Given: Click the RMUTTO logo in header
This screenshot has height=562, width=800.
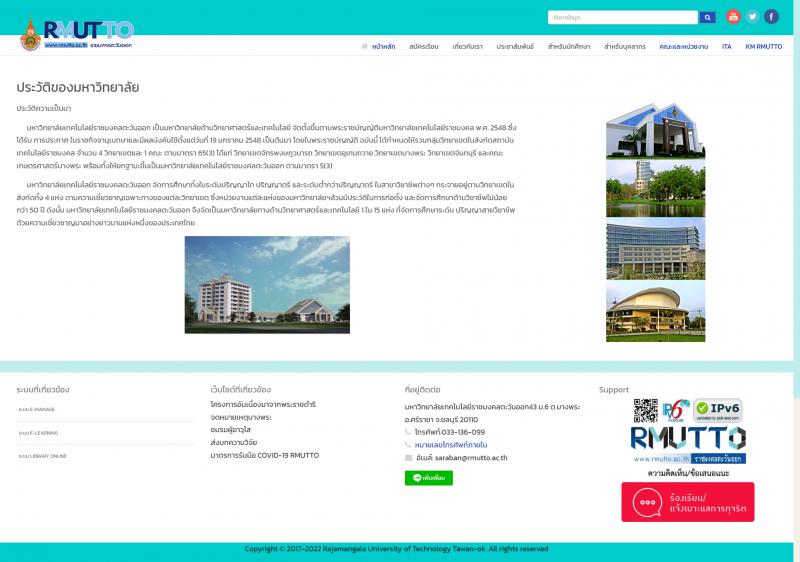Looking at the screenshot, I should [77, 34].
